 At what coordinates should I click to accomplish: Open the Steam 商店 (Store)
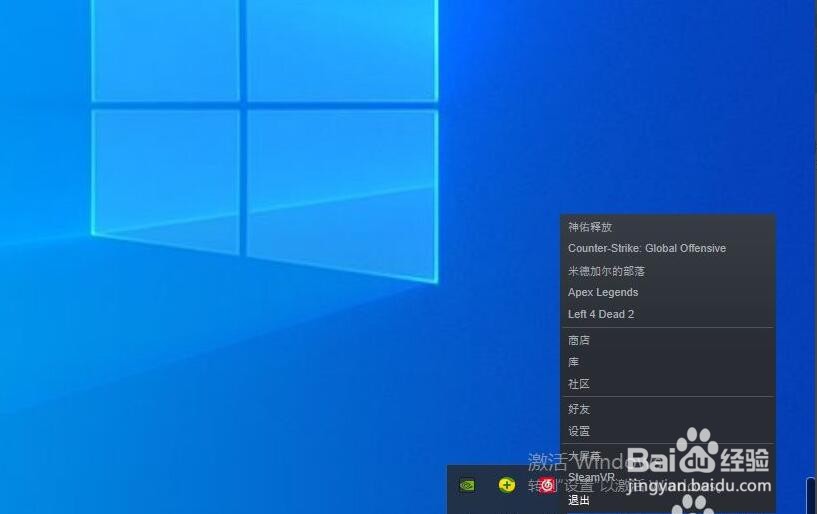tap(579, 340)
